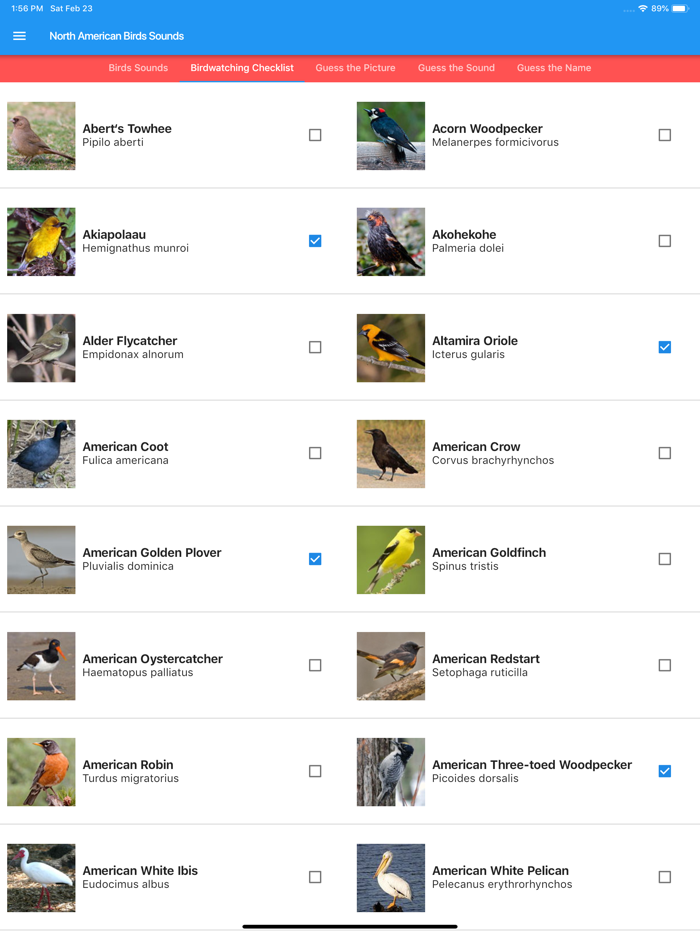
Task: Open the Alder Flycatcher photo
Action: click(x=40, y=347)
